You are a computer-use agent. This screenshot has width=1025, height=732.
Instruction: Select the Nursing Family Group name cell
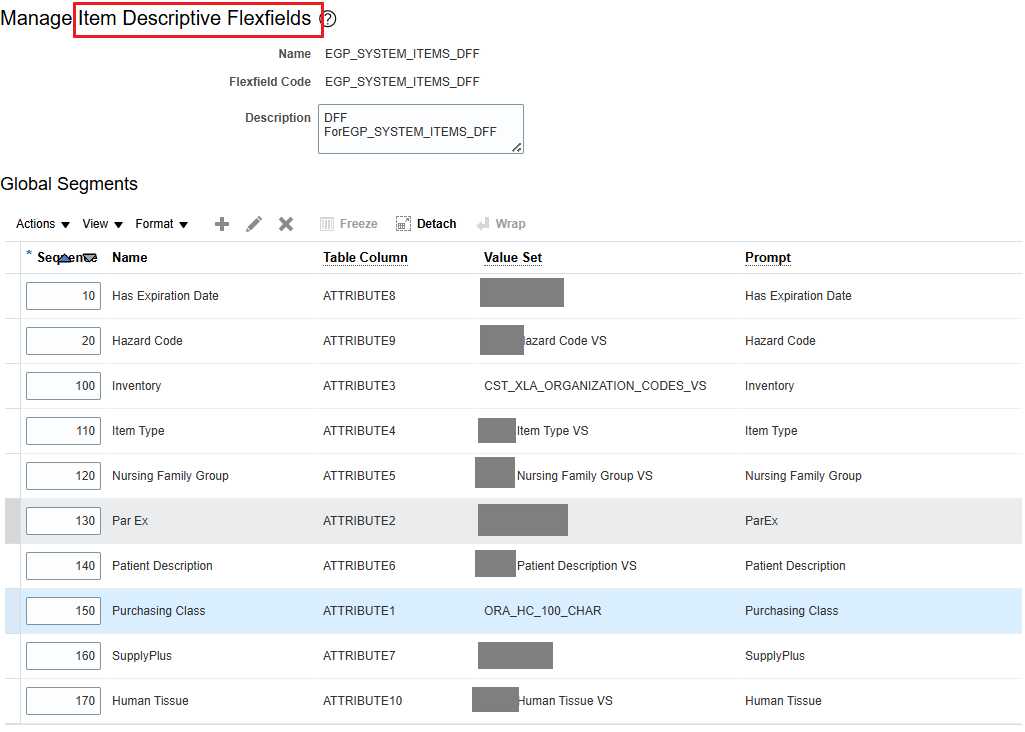[170, 476]
